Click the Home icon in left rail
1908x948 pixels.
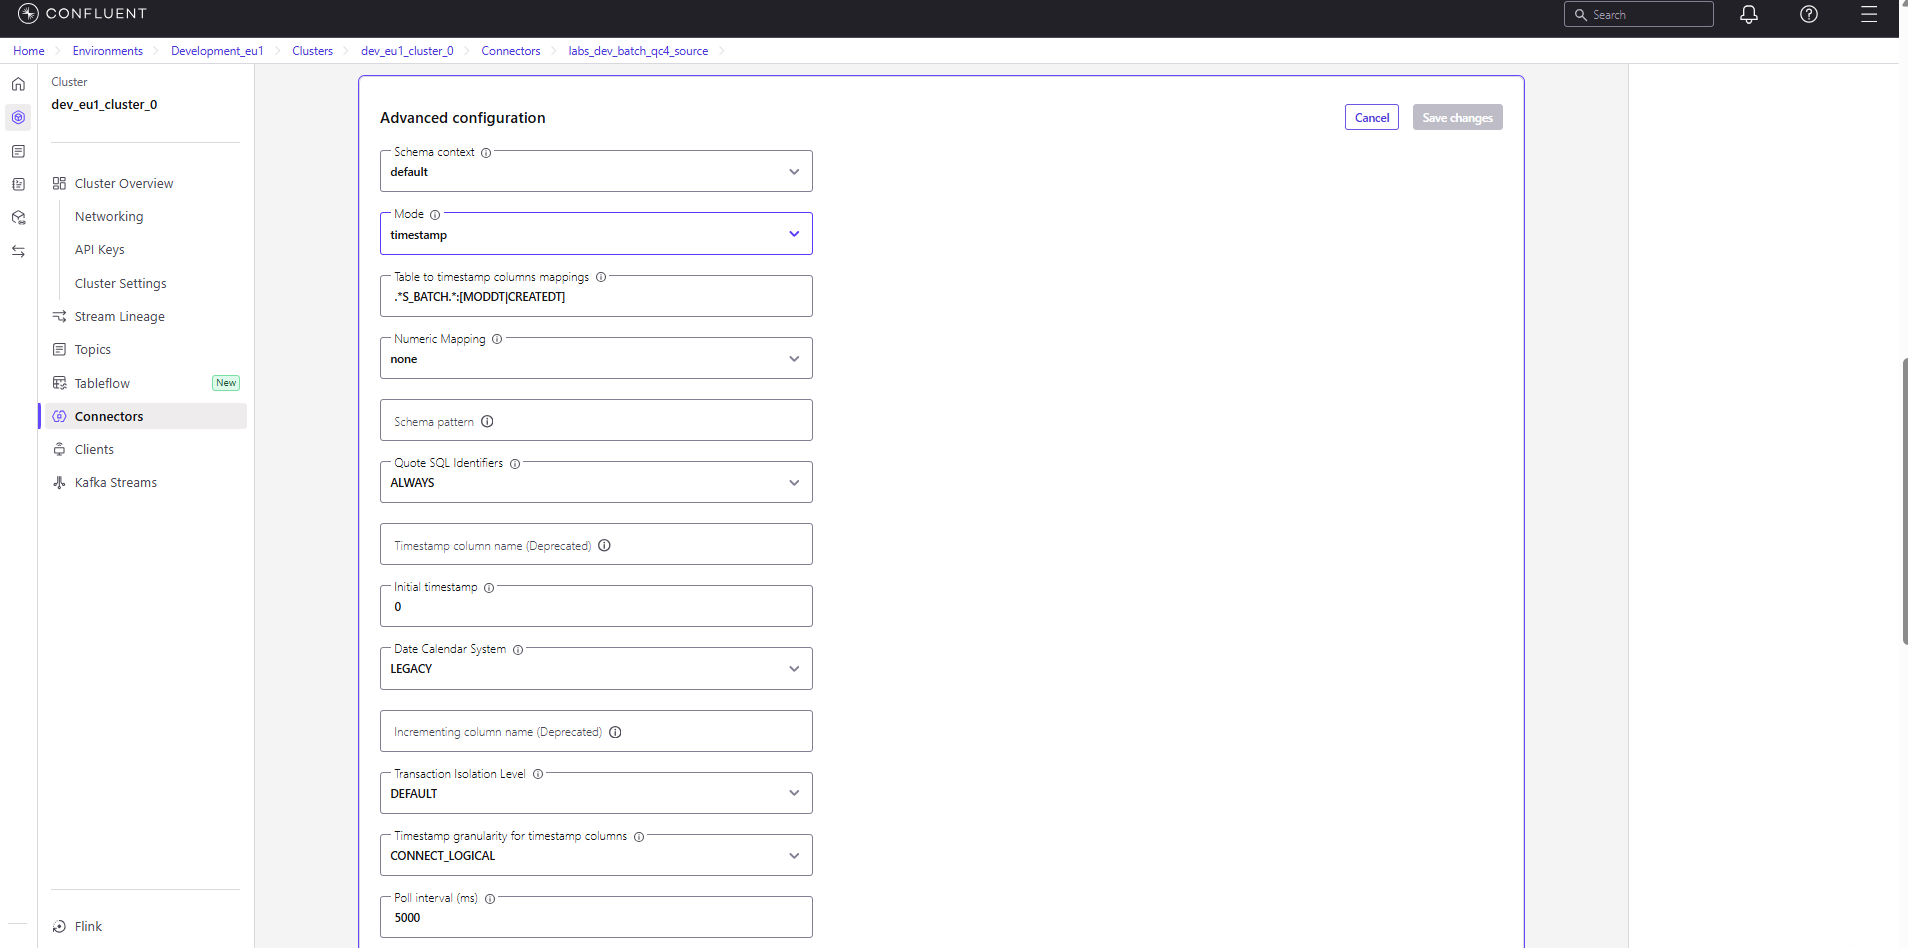pyautogui.click(x=18, y=84)
